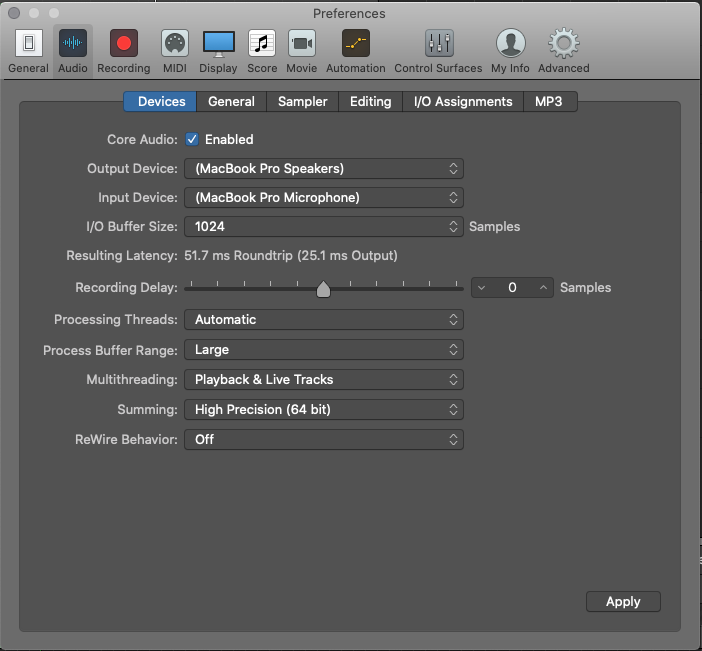Select the Audio preferences waveform icon
This screenshot has width=702, height=651.
click(x=73, y=43)
